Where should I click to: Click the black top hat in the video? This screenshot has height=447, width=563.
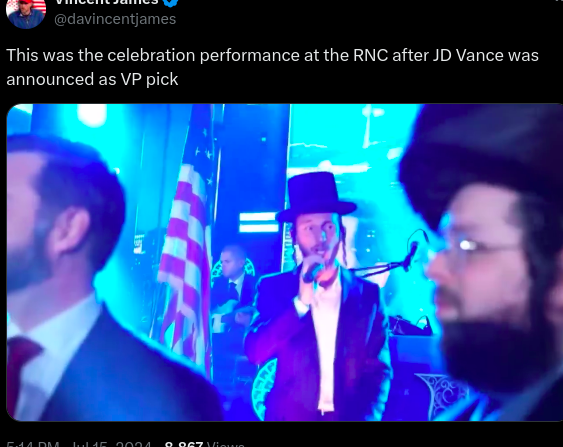pos(316,196)
